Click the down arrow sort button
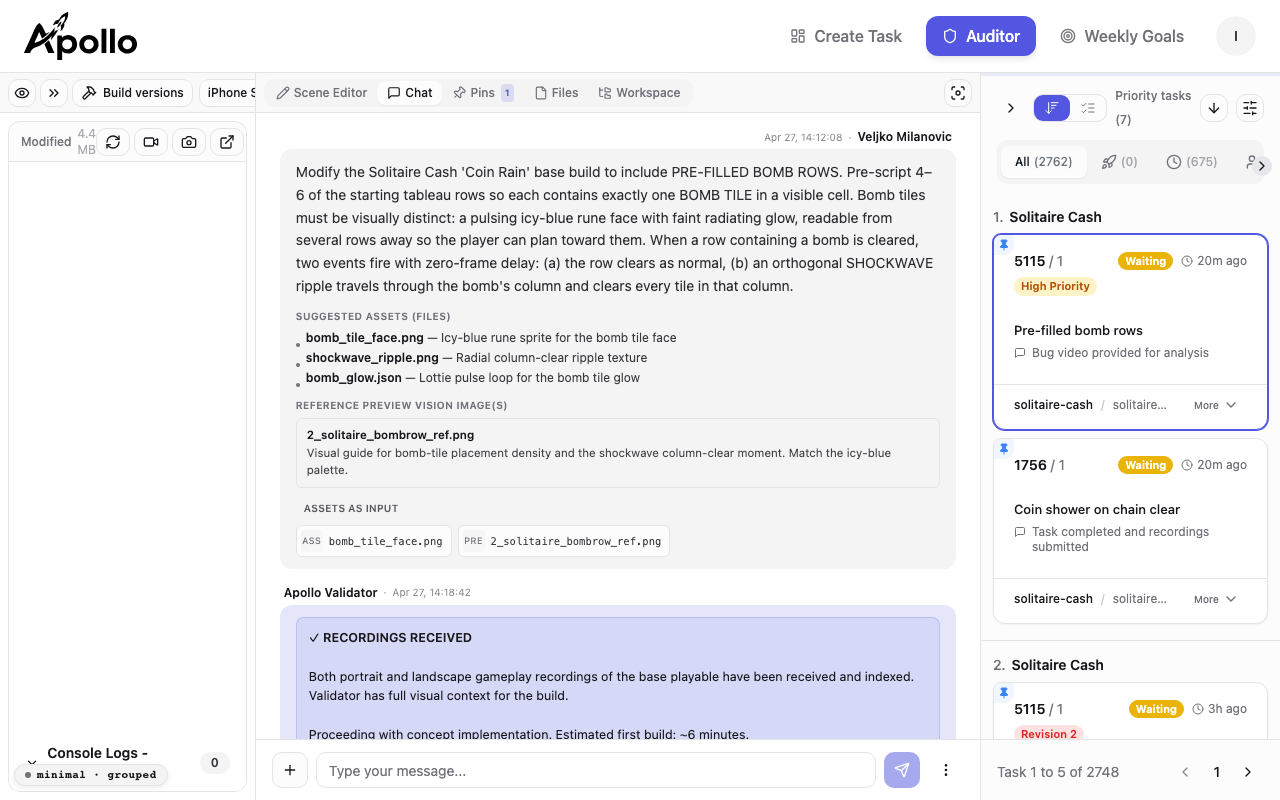 pyautogui.click(x=1214, y=108)
